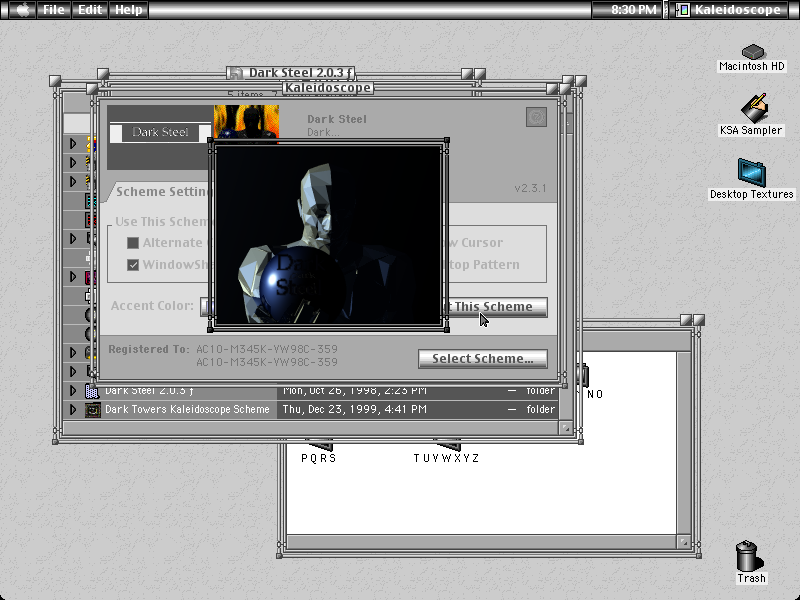Click the Select Scheme... button
800x600 pixels.
coord(483,359)
